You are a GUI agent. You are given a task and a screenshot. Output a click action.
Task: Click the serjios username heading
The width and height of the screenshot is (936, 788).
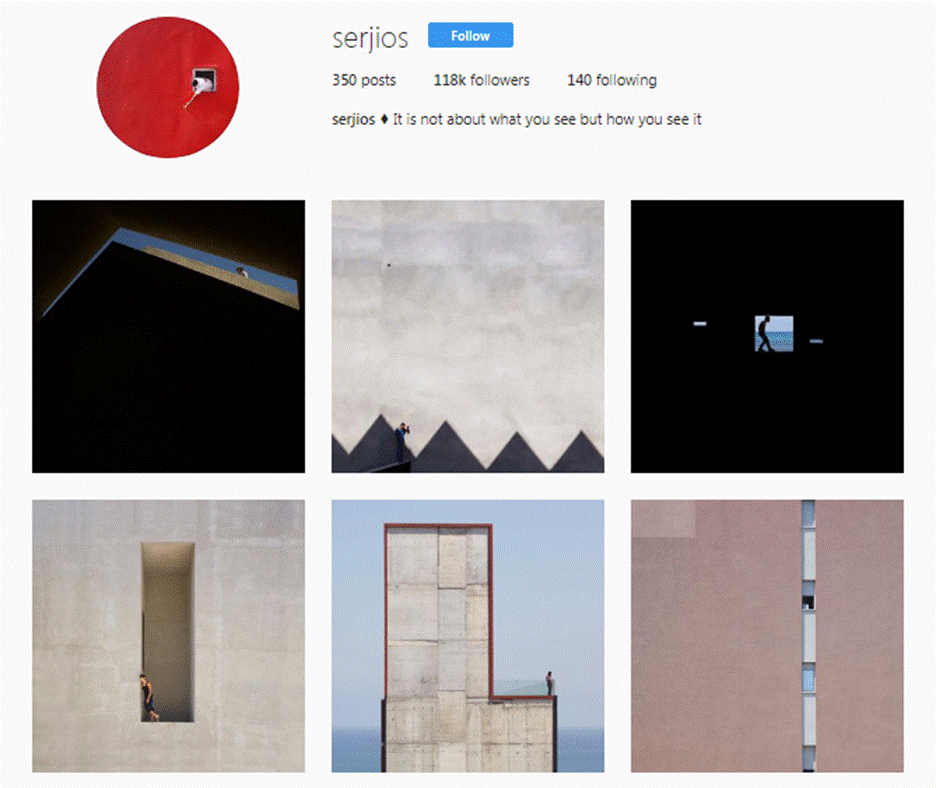pyautogui.click(x=370, y=38)
